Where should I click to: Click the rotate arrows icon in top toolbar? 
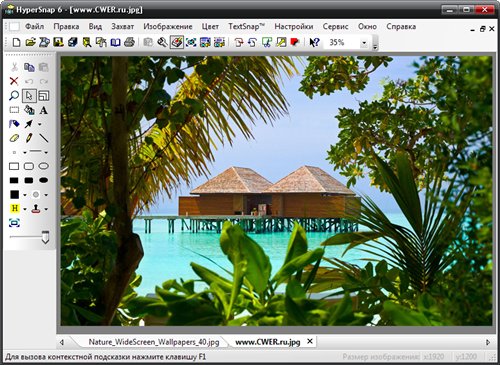click(252, 42)
